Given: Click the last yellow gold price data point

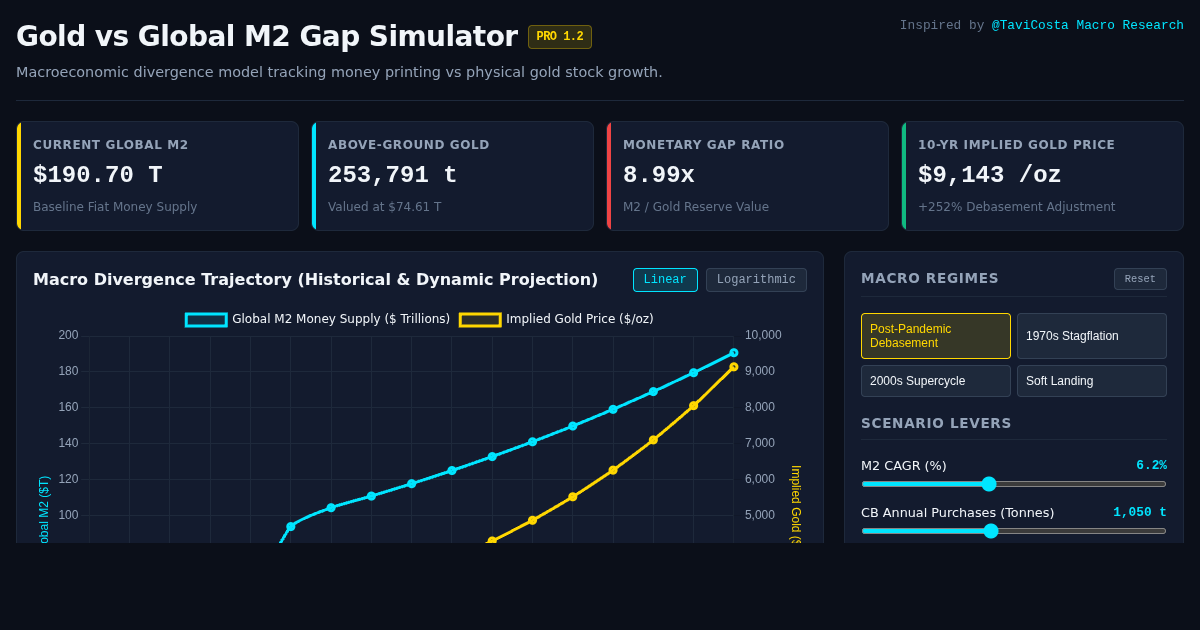Looking at the screenshot, I should (x=733, y=367).
